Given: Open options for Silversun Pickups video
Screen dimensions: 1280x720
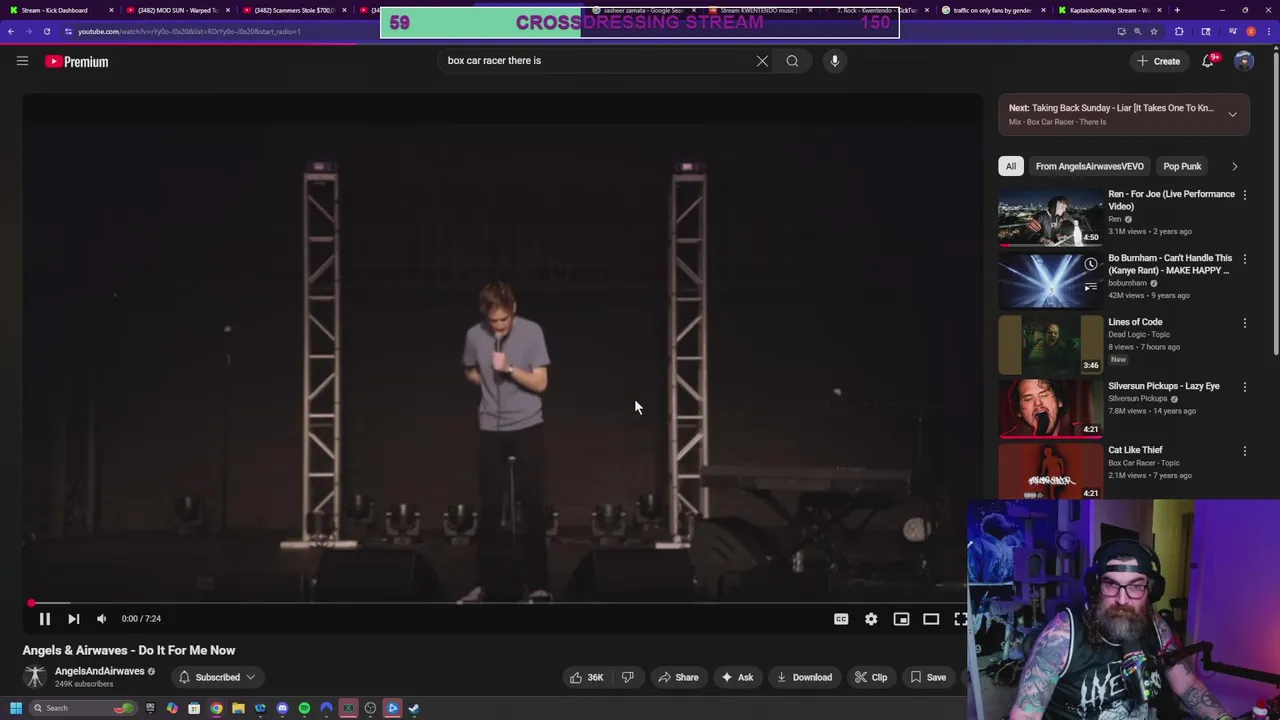Looking at the screenshot, I should pyautogui.click(x=1244, y=387).
